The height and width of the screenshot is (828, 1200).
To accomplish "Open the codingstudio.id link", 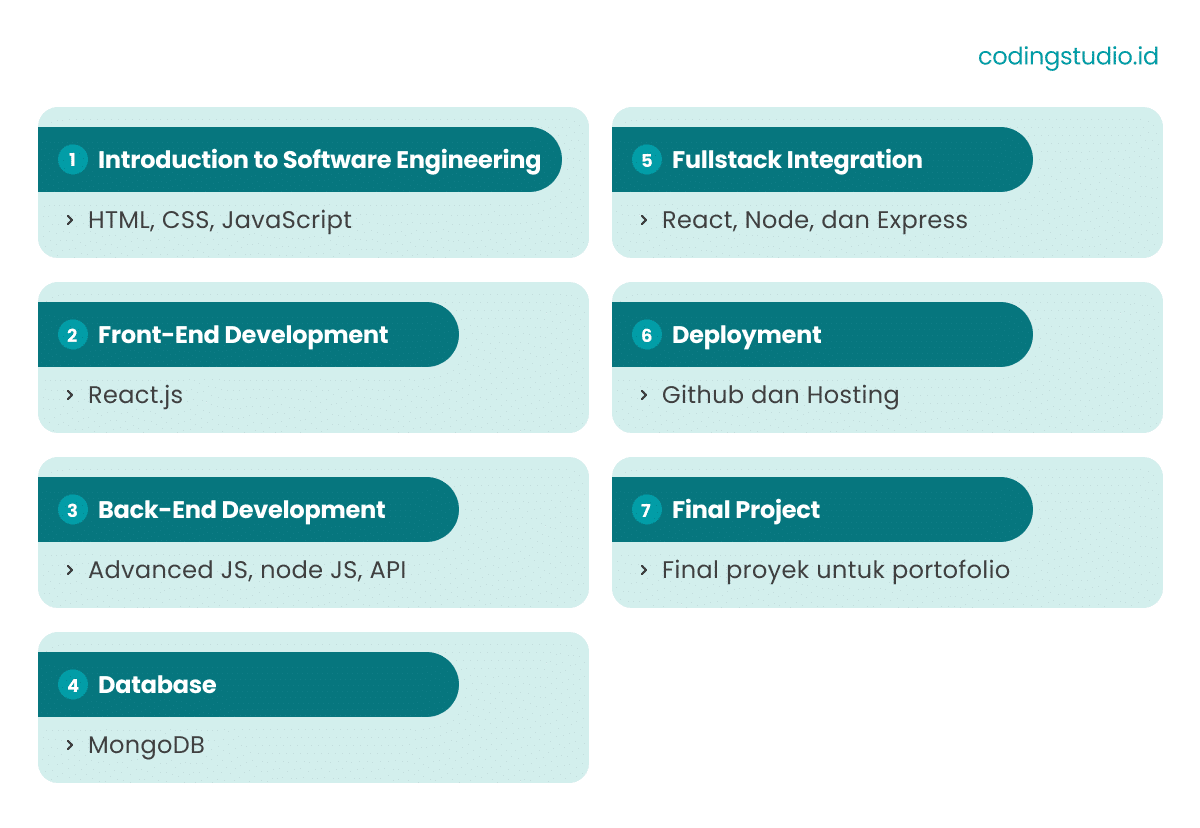I will click(1068, 57).
